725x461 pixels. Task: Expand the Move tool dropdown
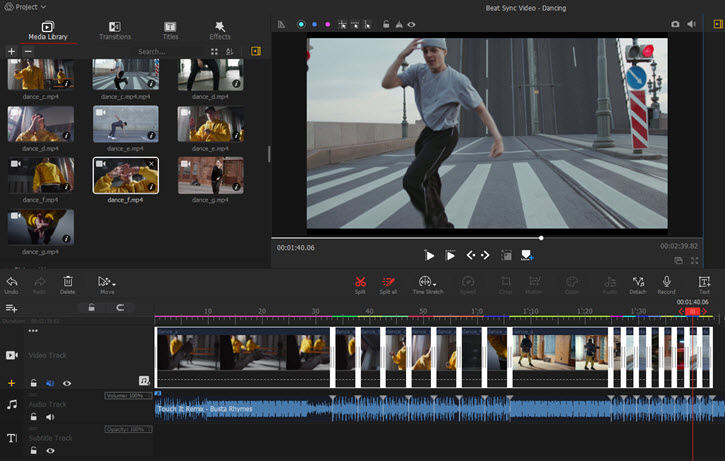(x=115, y=283)
